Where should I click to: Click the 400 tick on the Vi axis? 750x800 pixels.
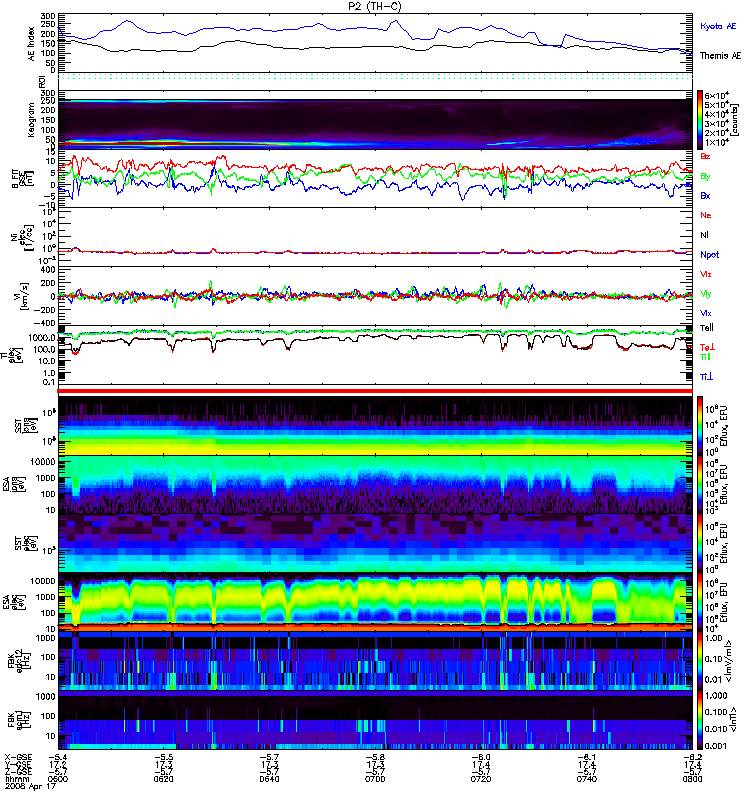(x=48, y=269)
